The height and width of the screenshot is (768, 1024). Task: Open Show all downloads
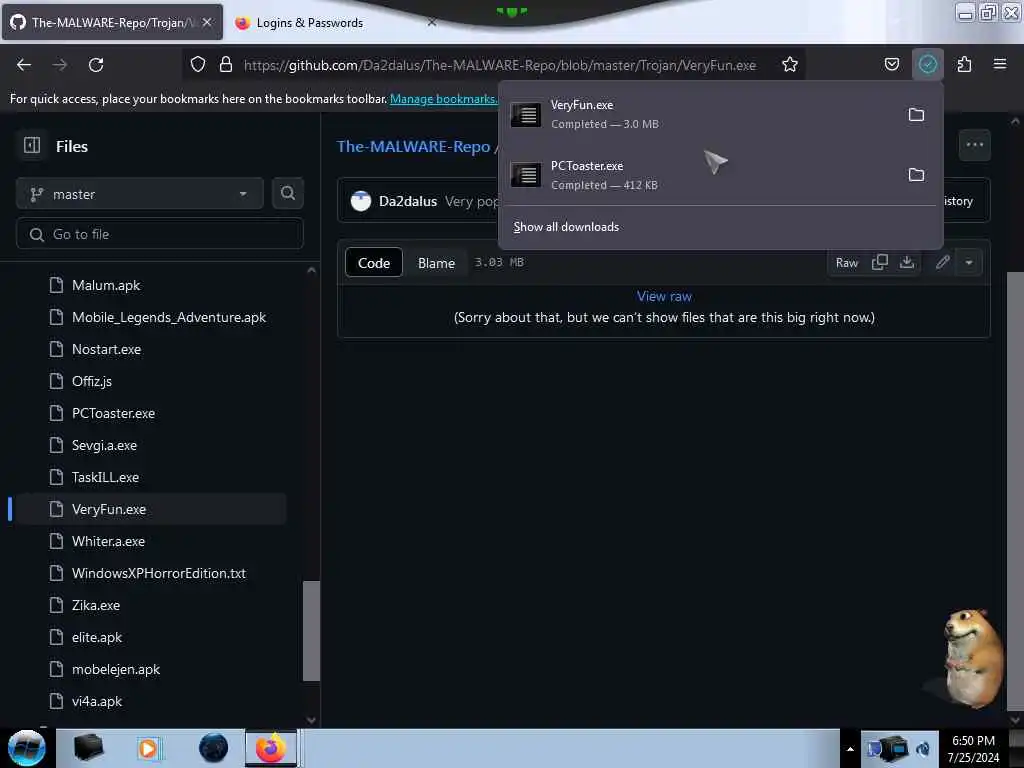(566, 227)
